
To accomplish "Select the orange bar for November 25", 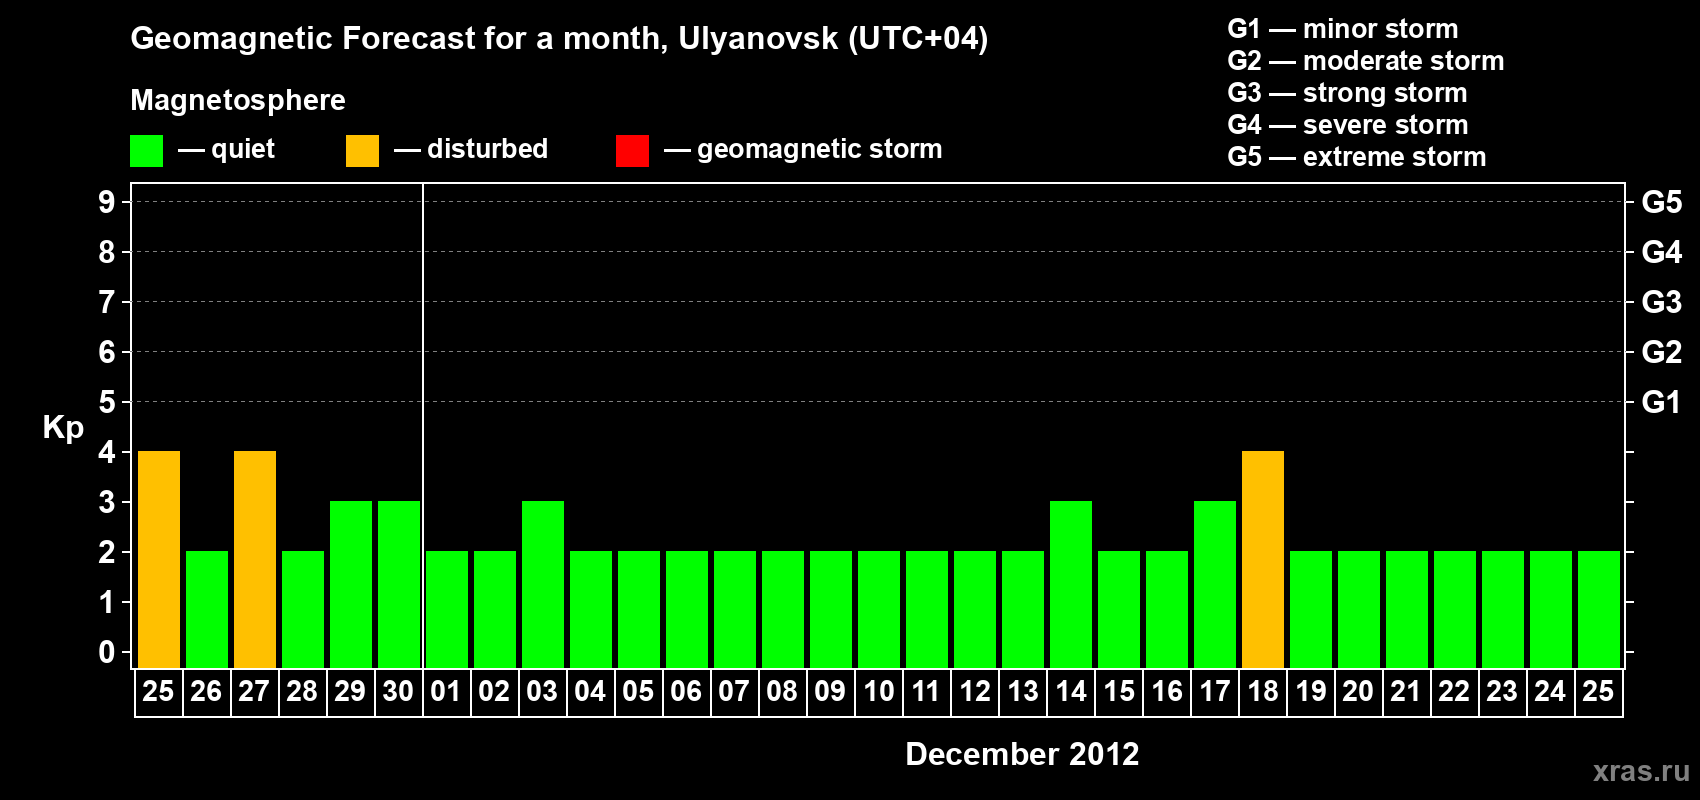I will coord(159,559).
